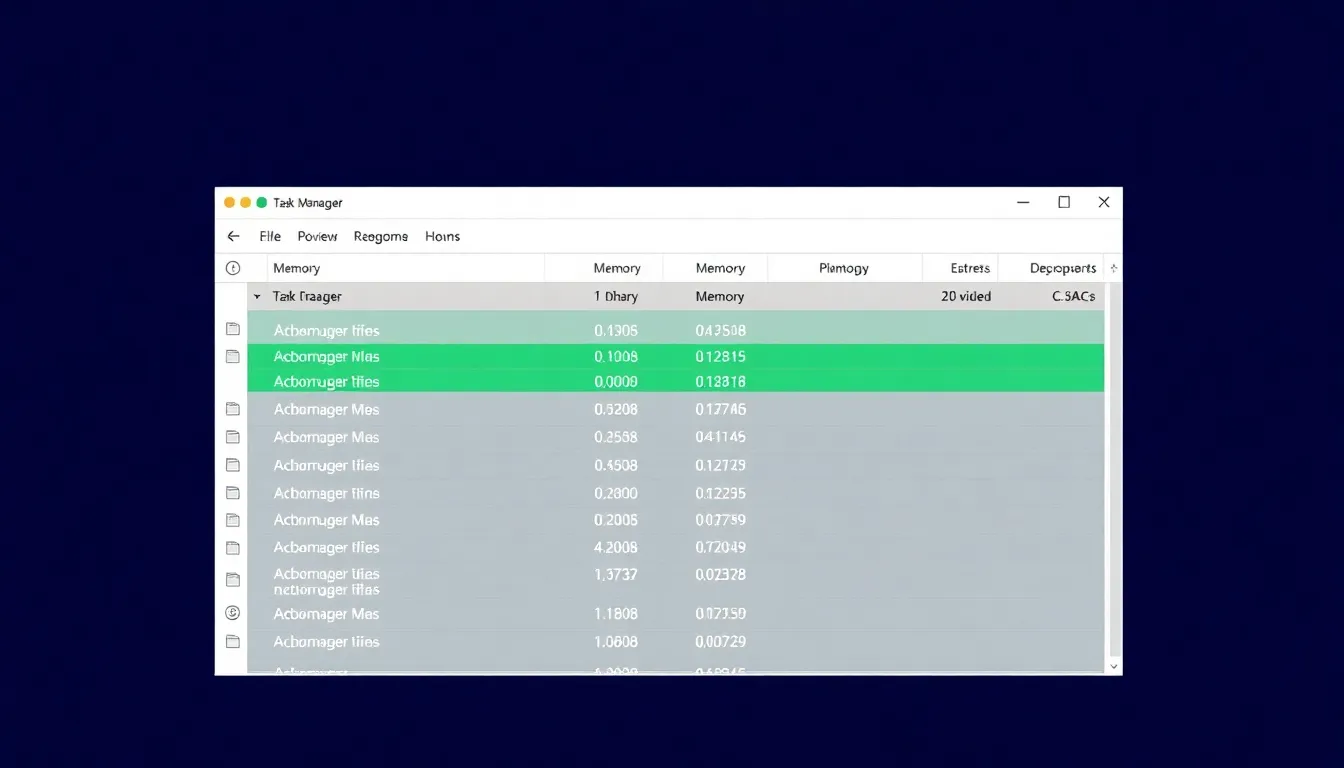
Task: Click the clock icon in the header column
Action: coord(233,267)
